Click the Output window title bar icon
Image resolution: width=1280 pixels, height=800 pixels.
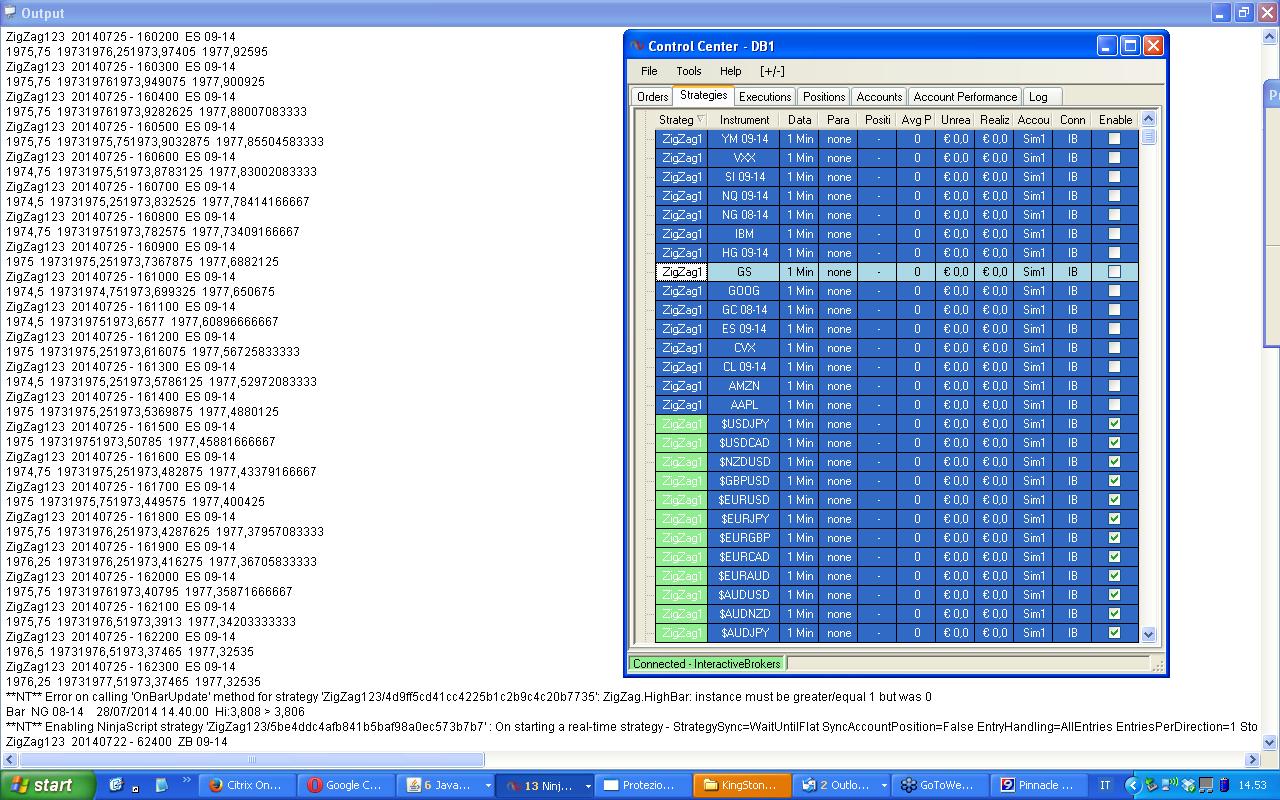click(x=10, y=13)
